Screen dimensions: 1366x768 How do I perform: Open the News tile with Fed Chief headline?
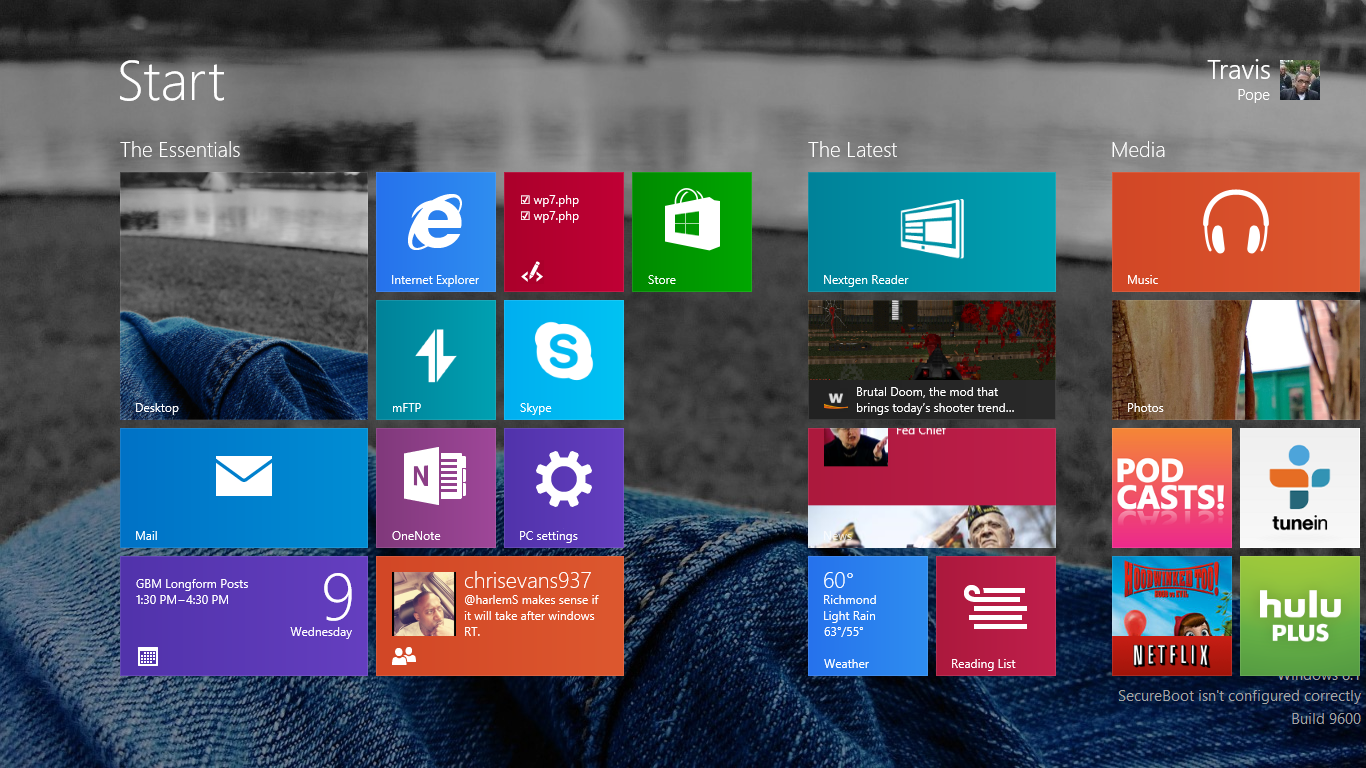pyautogui.click(x=932, y=488)
